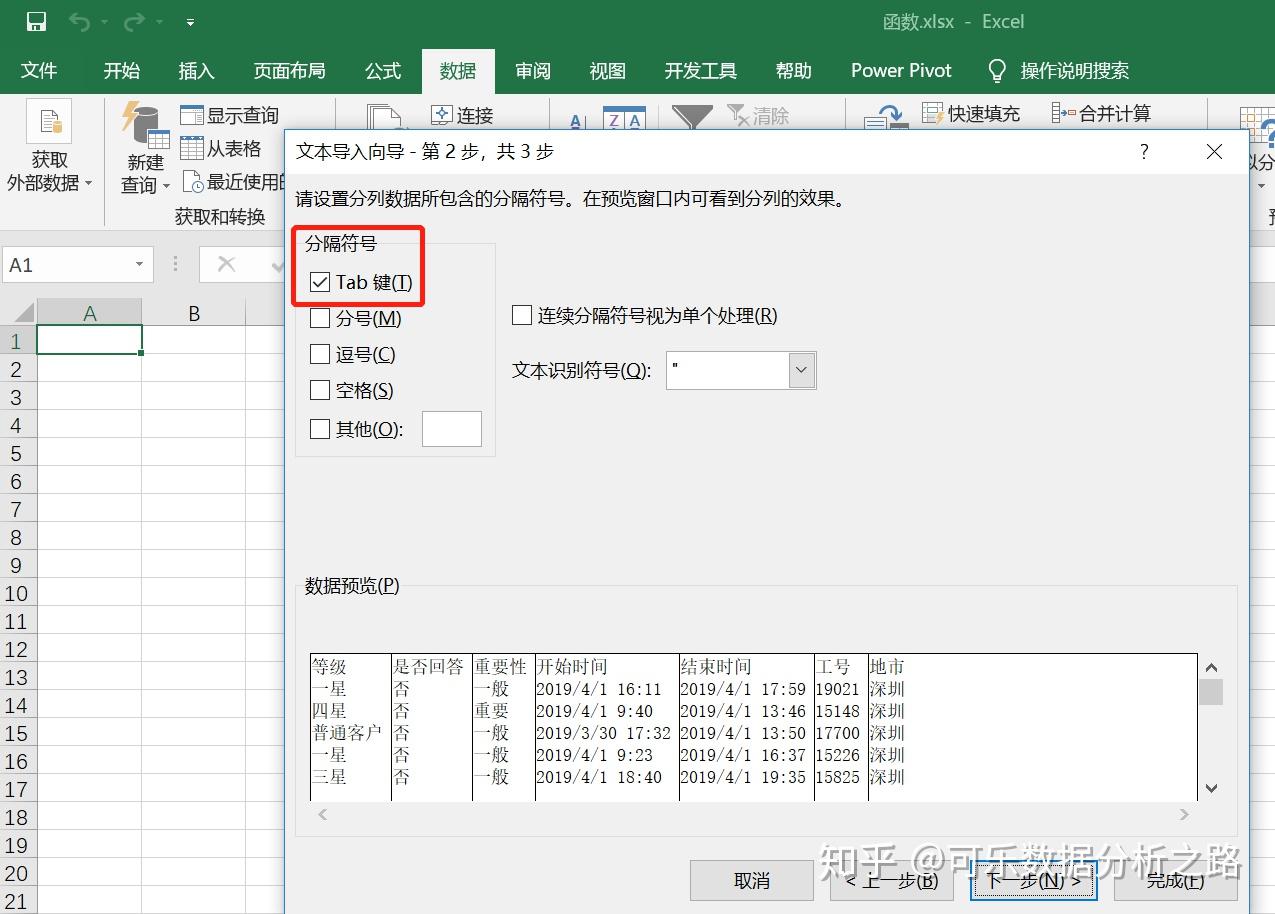The height and width of the screenshot is (914, 1275).
Task: Check the 其他 delimiter checkbox
Action: [320, 429]
